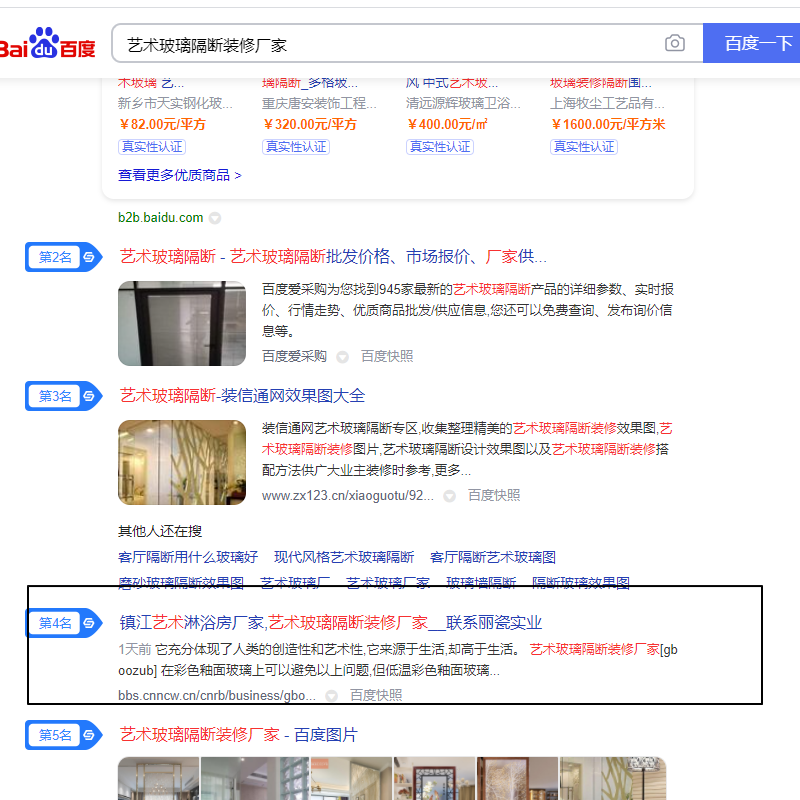
Task: Open third image in 百度图片 strip
Action: tap(352, 779)
